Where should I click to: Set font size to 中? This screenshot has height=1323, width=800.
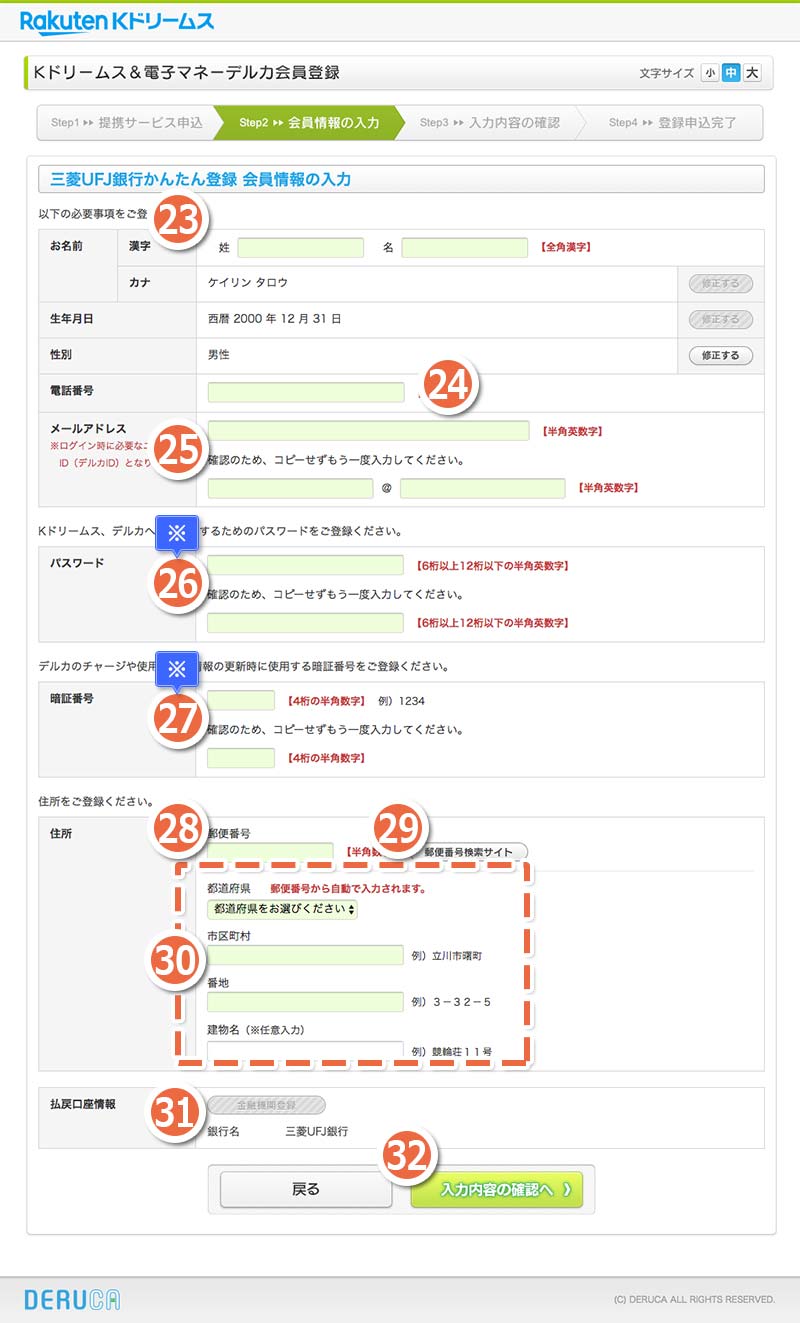pos(731,73)
